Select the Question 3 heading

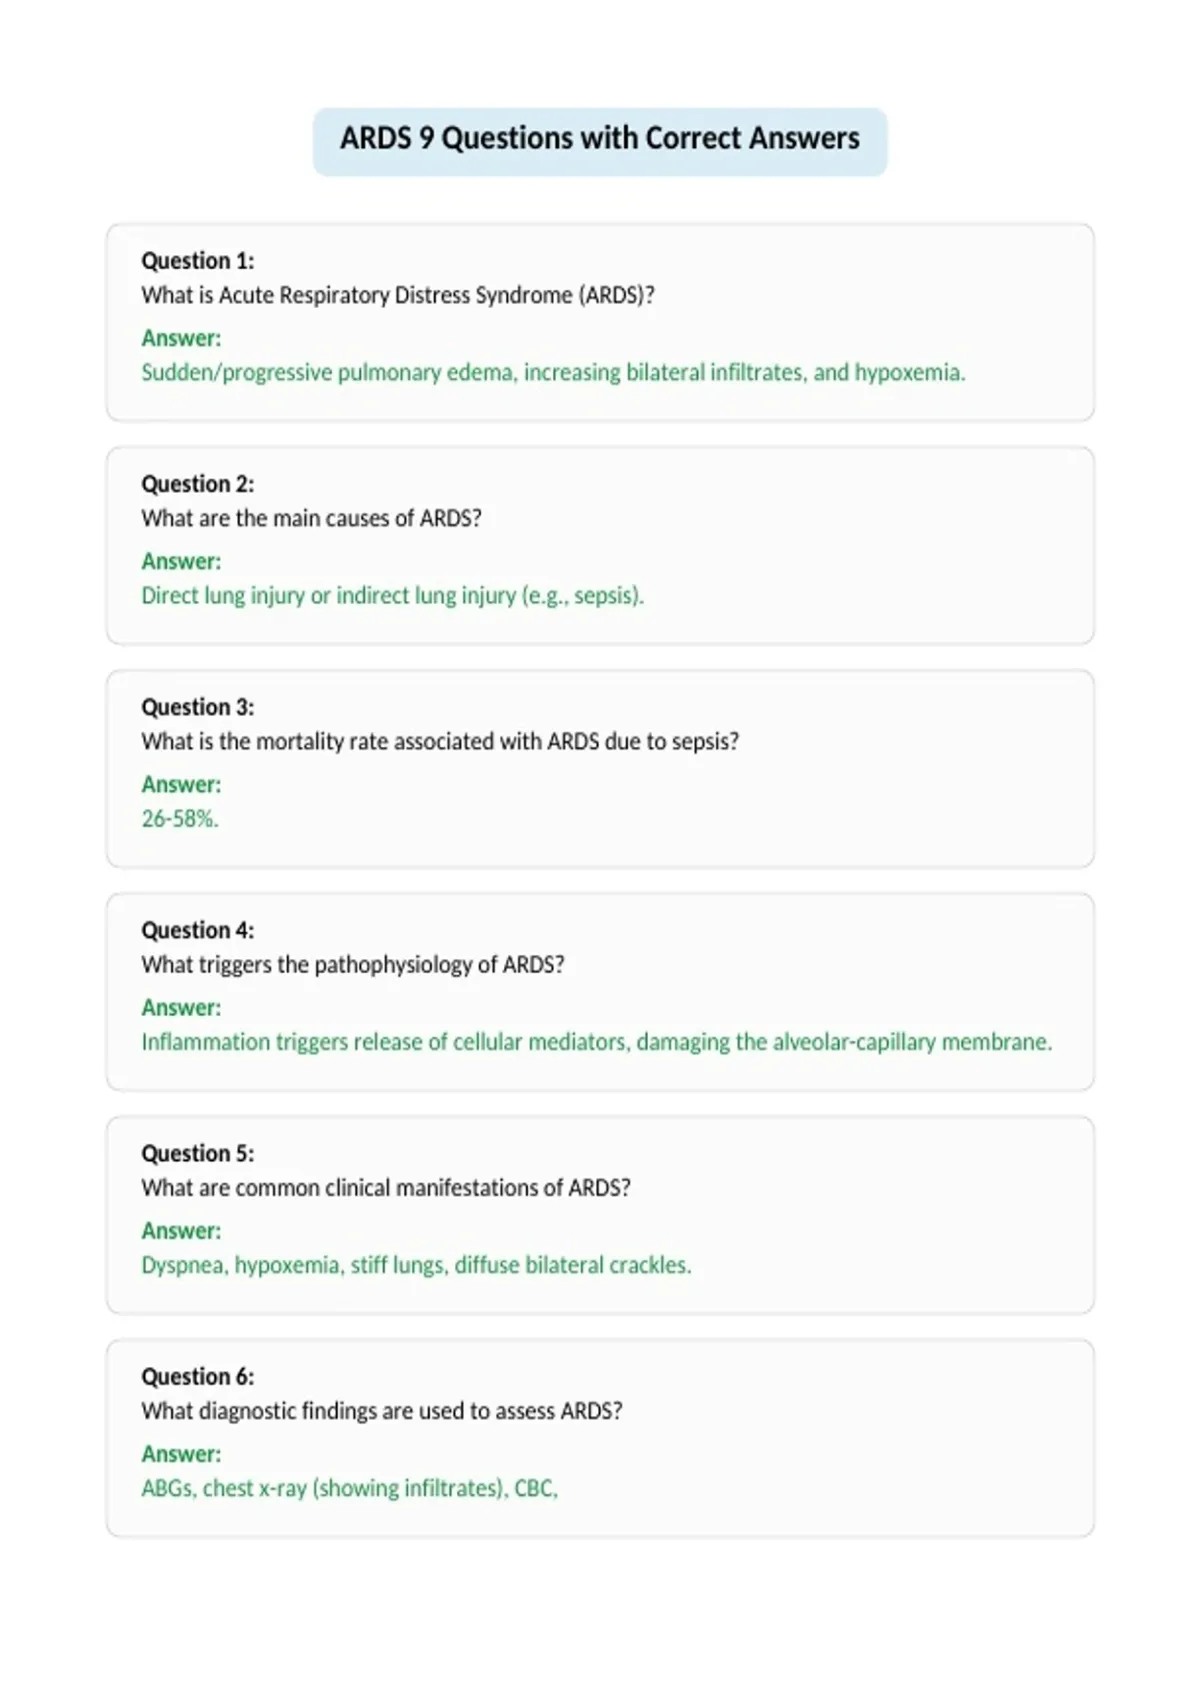click(x=198, y=707)
